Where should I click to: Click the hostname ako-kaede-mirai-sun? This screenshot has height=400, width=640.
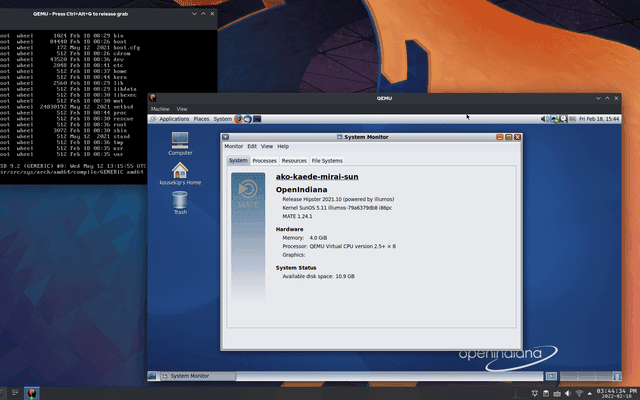[x=317, y=177]
